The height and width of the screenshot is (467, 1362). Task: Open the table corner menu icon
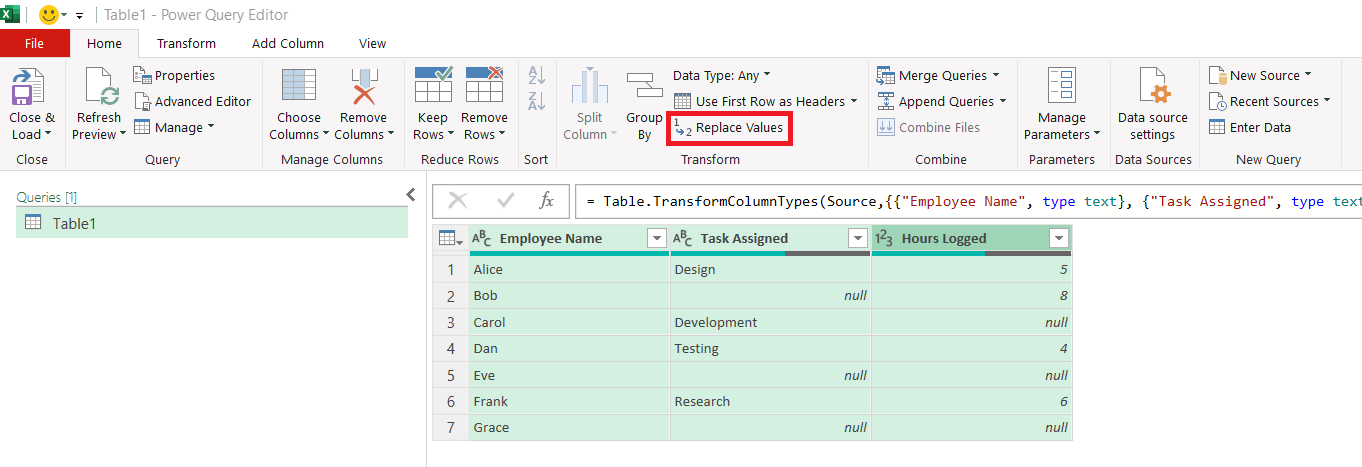pyautogui.click(x=451, y=238)
